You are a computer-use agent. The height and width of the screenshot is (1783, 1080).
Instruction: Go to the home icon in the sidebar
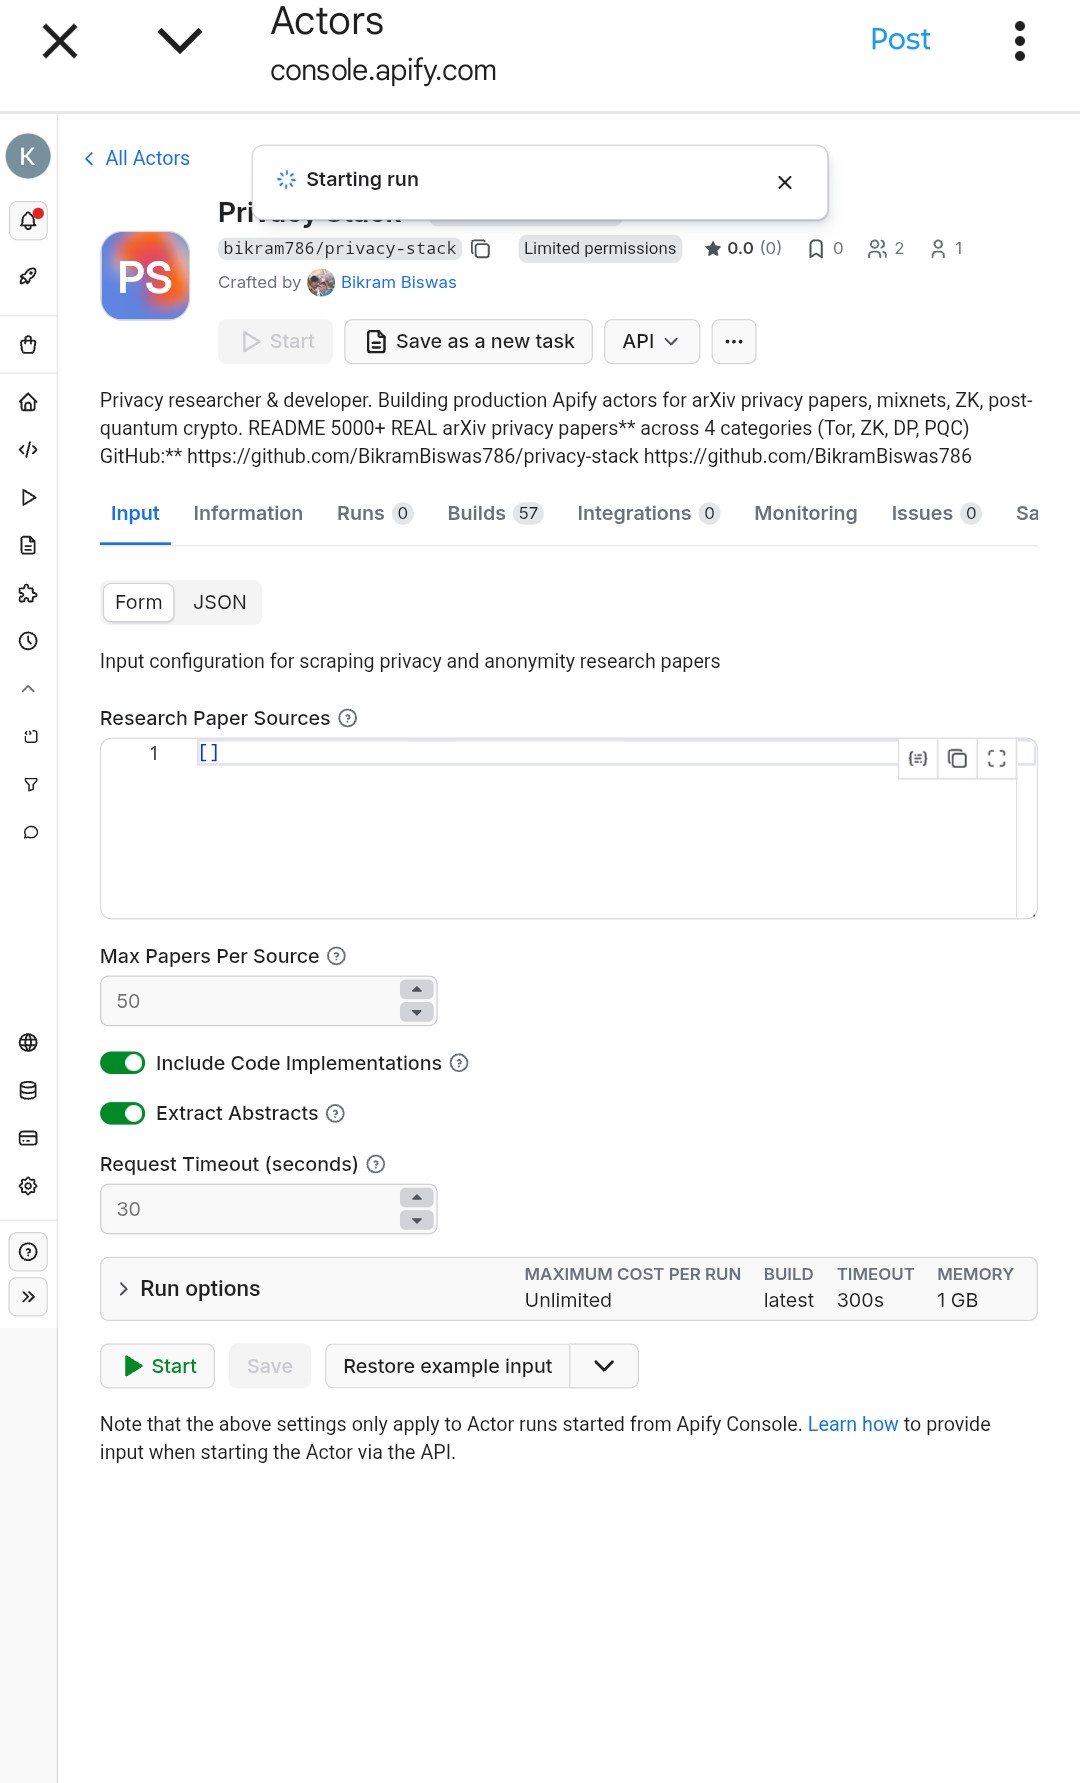click(28, 402)
